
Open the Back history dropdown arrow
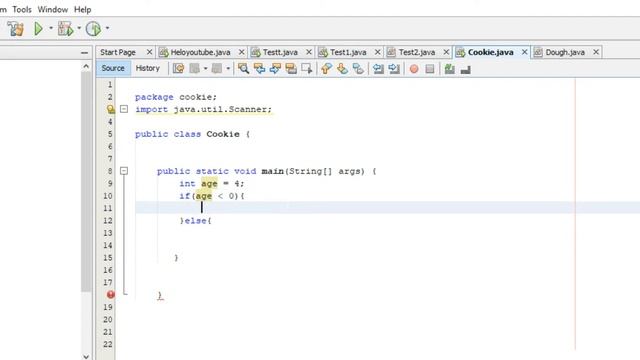pos(205,69)
